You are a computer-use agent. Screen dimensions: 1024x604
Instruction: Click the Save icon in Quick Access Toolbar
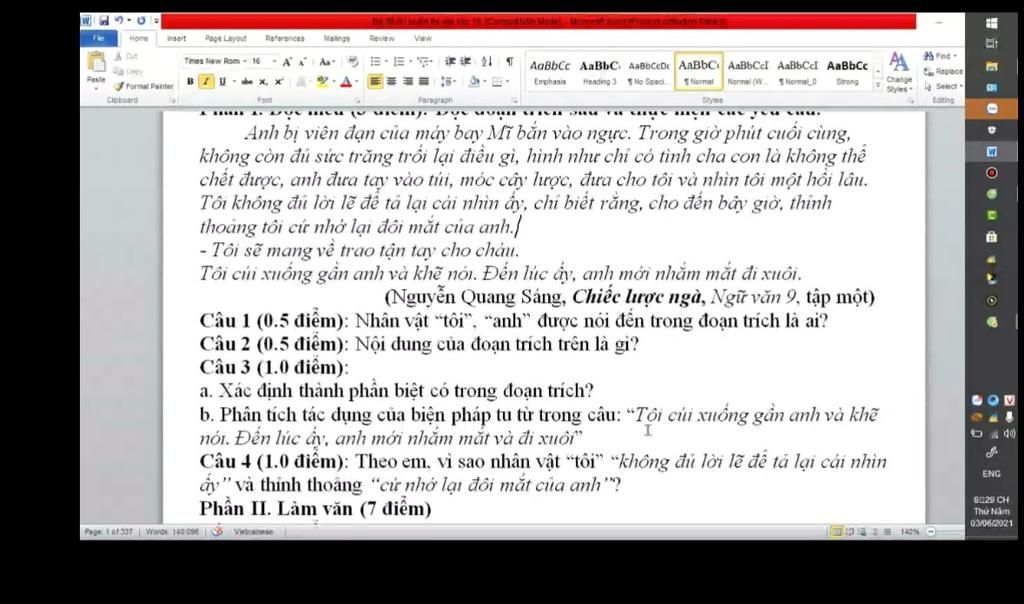[104, 21]
